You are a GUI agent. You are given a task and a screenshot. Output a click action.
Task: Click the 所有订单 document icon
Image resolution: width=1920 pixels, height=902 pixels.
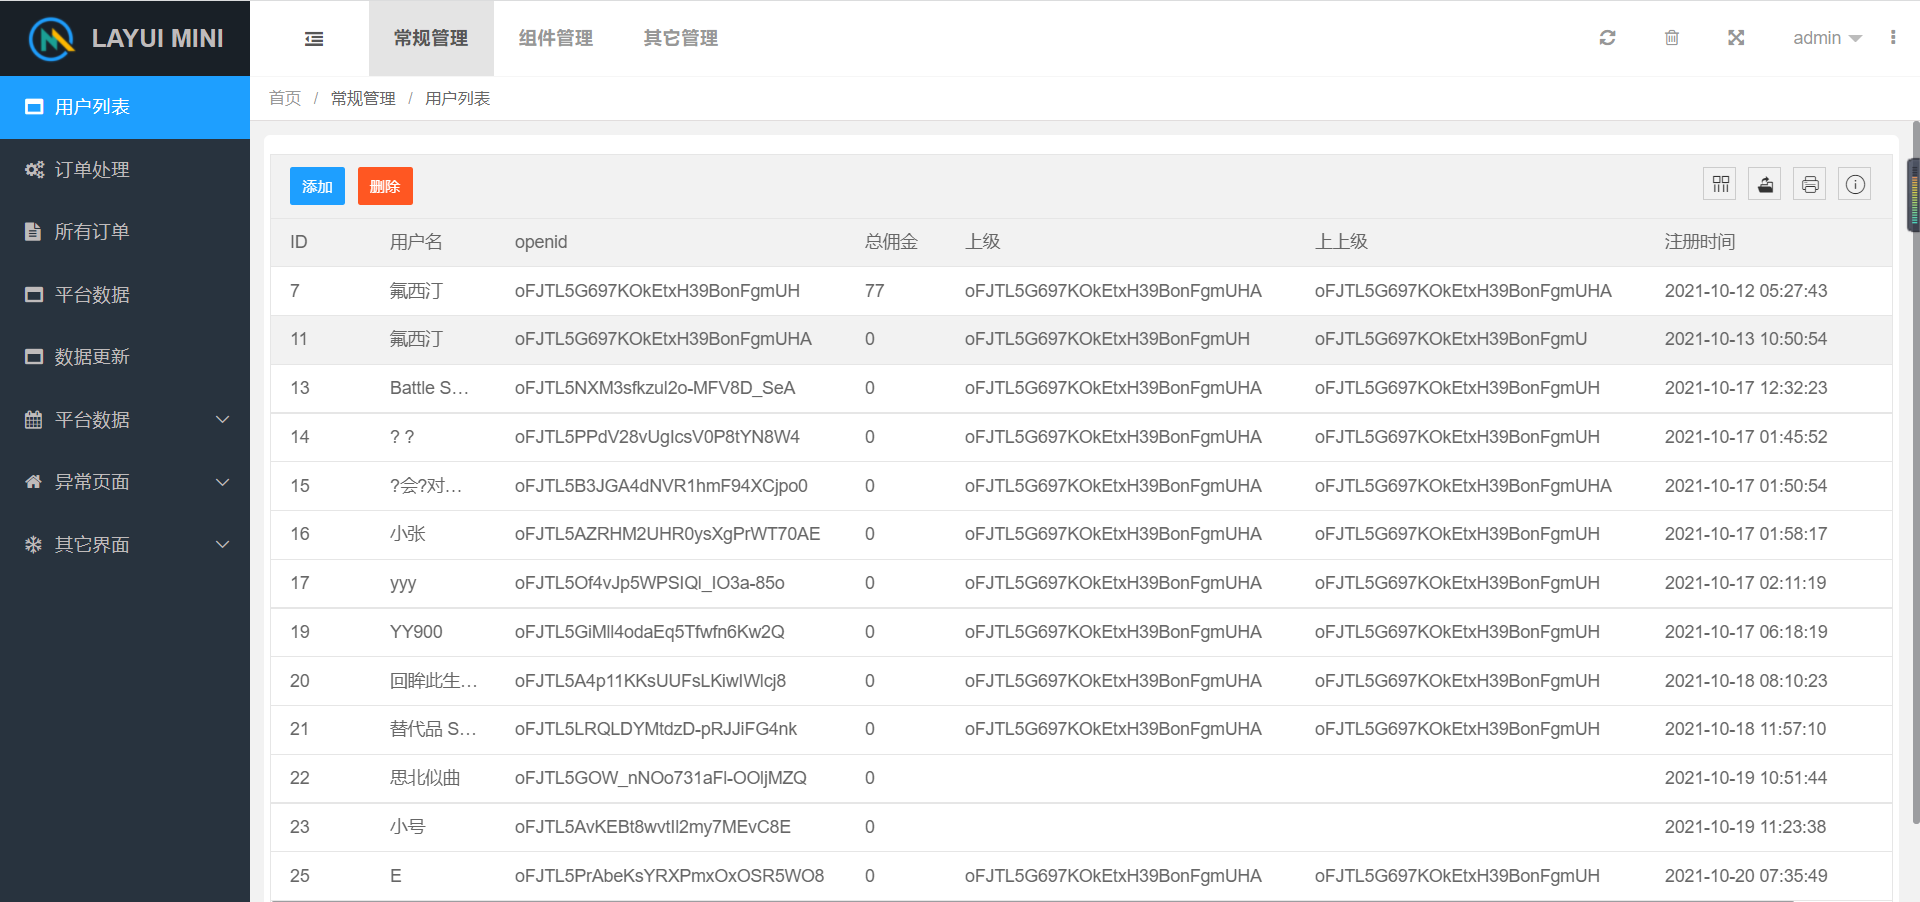tap(33, 232)
